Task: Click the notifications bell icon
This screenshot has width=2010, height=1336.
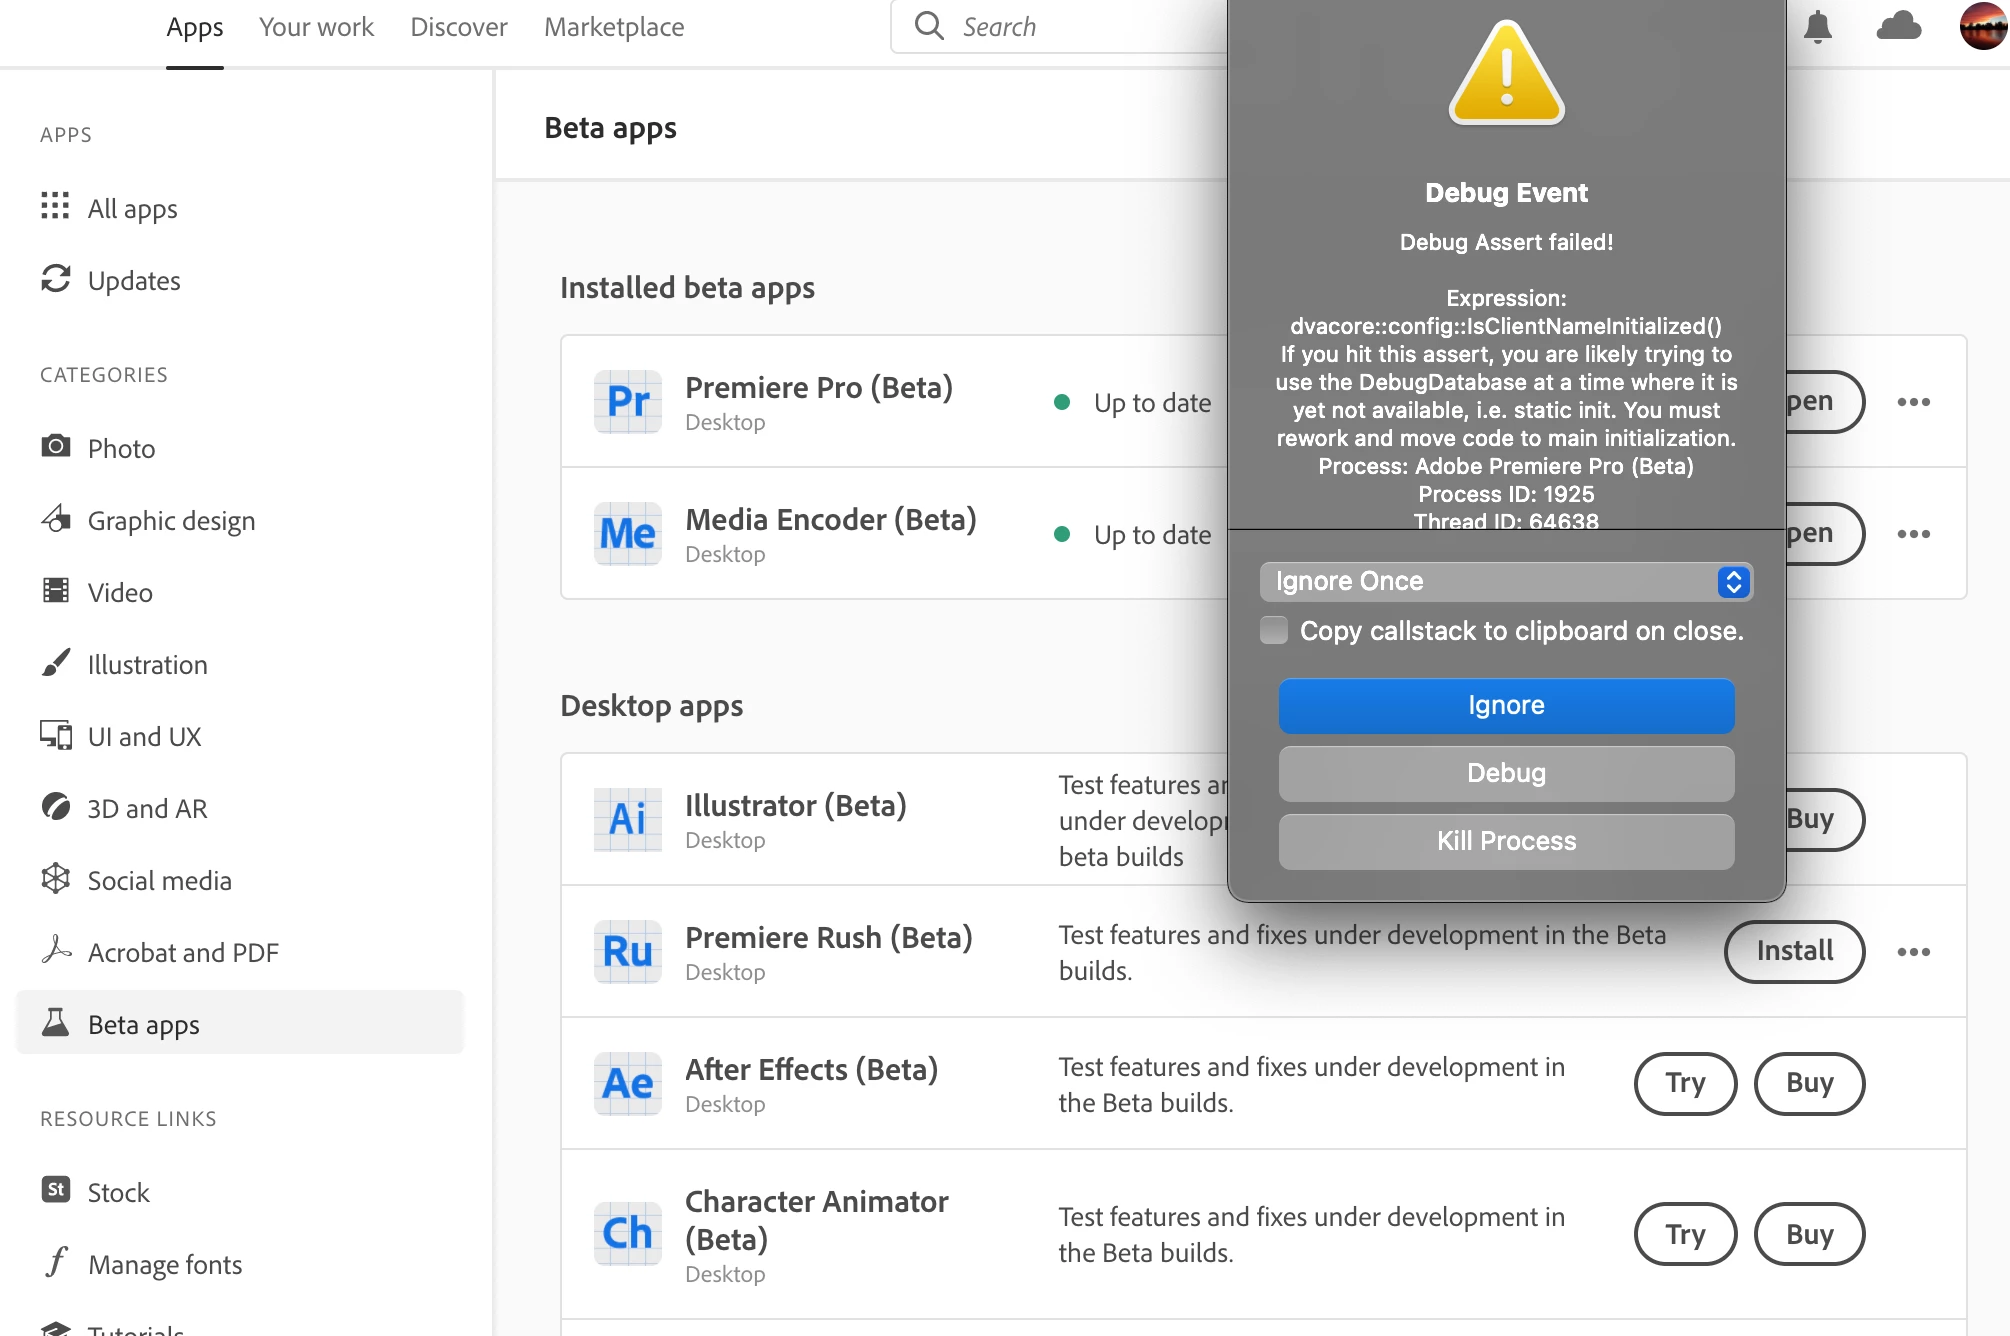Action: (x=1817, y=27)
